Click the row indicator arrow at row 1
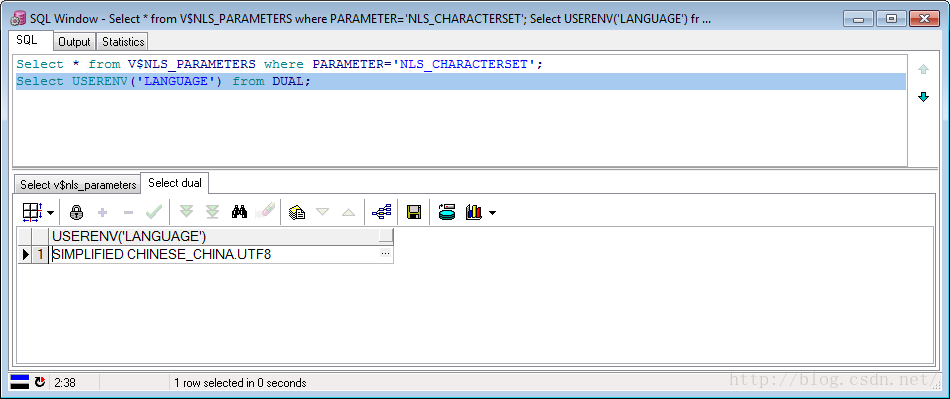 (x=25, y=254)
